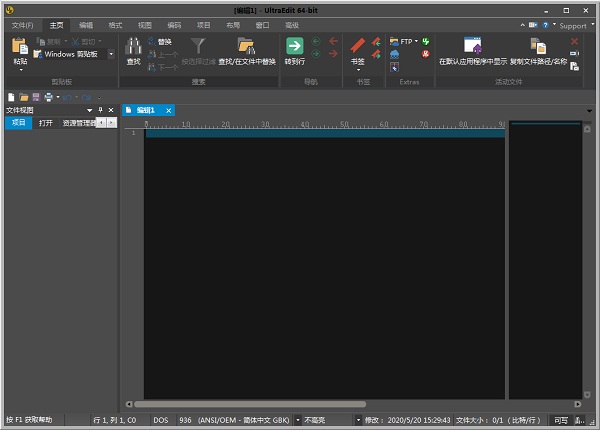Switch to the View (视图) ribbon tab
600x430 pixels.
(x=146, y=24)
